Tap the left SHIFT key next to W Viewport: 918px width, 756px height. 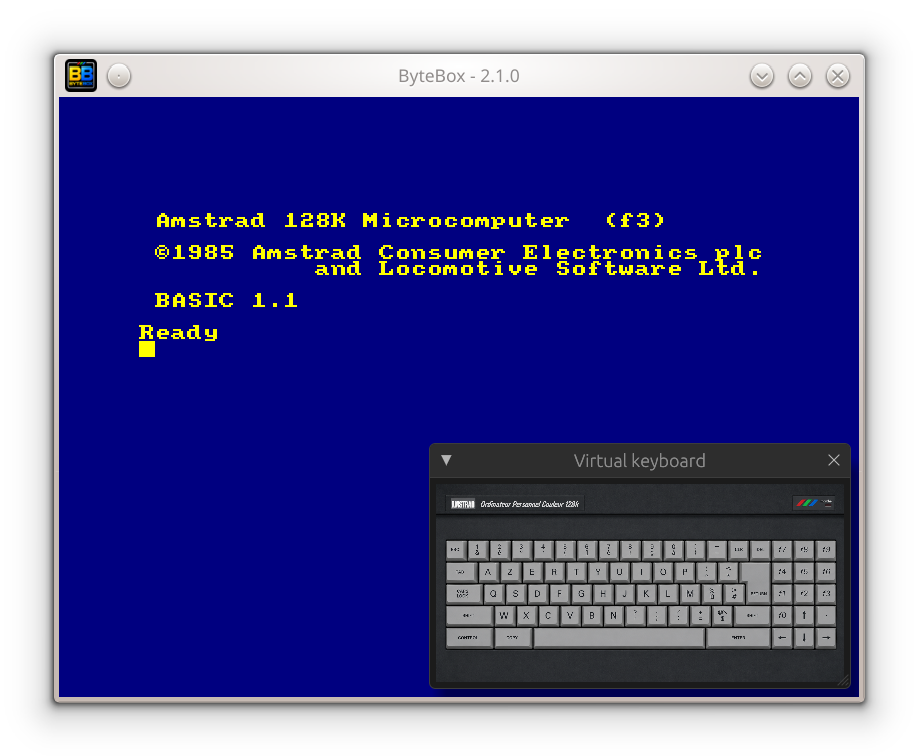469,615
